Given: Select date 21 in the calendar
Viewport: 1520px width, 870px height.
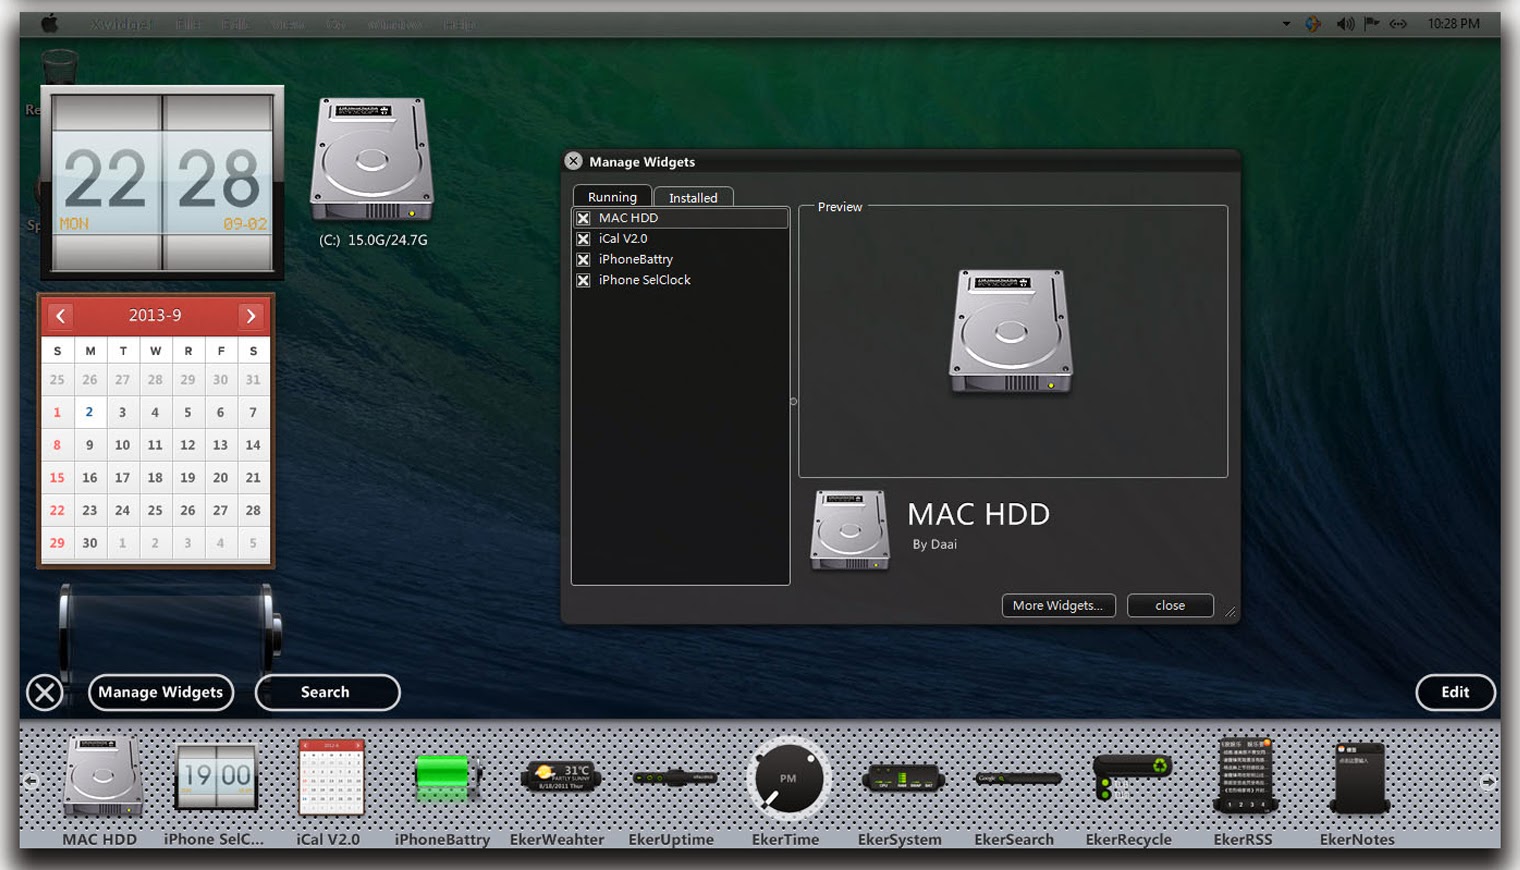Looking at the screenshot, I should [253, 478].
